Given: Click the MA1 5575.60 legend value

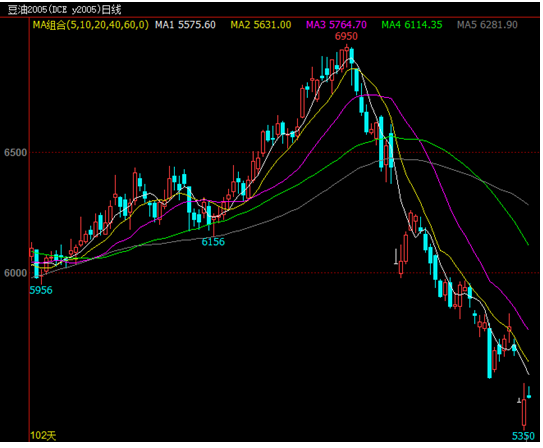Looking at the screenshot, I should pos(185,25).
